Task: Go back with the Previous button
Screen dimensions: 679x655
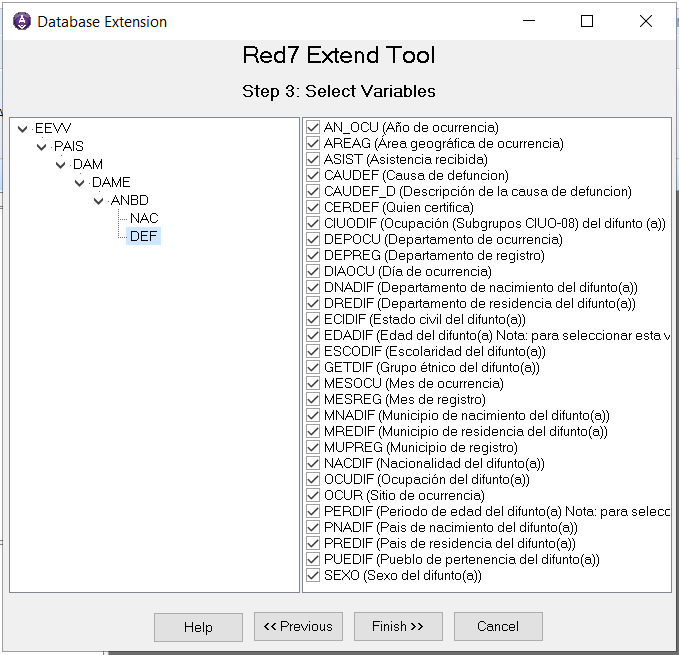Action: (x=298, y=627)
